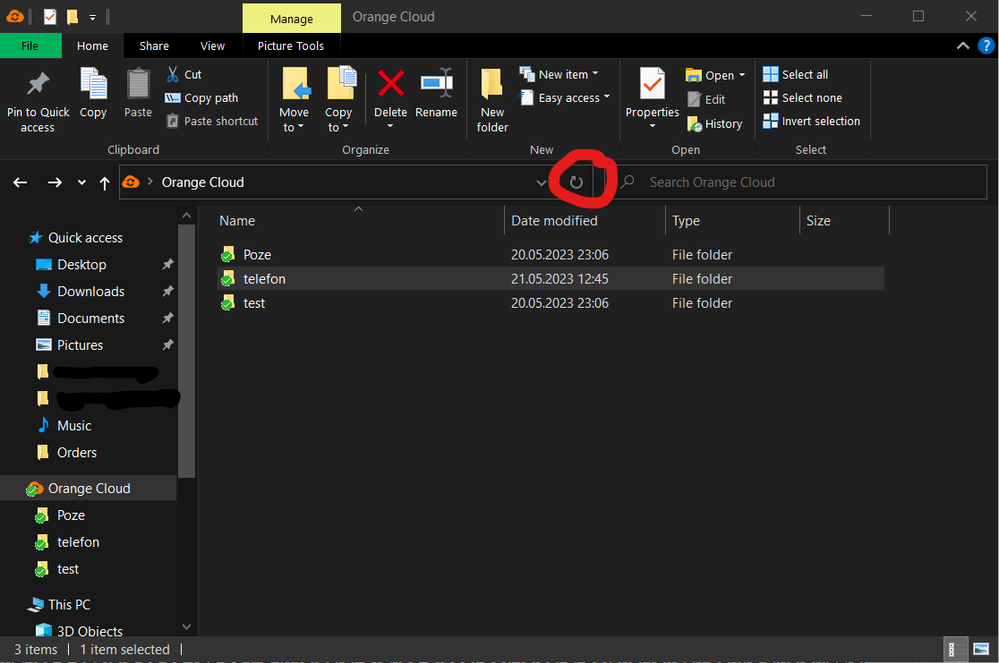999x663 pixels.
Task: Click the Refresh button in address bar
Action: (576, 182)
